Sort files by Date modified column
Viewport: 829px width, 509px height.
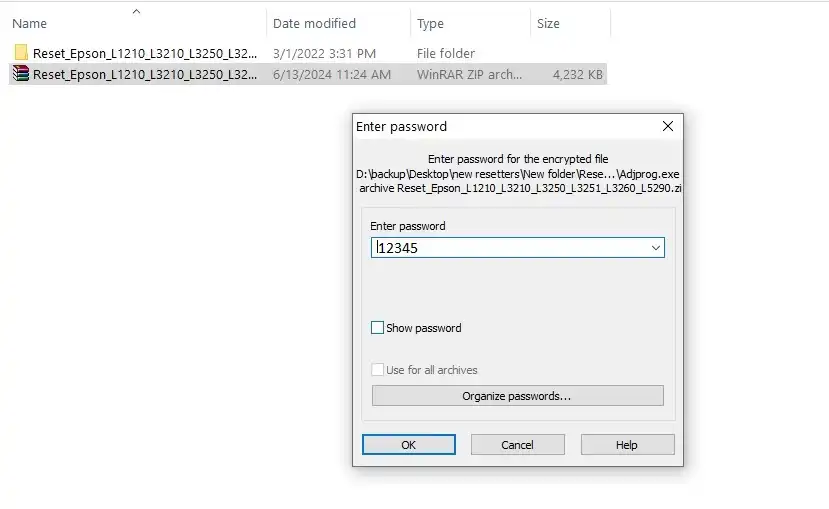pos(314,23)
